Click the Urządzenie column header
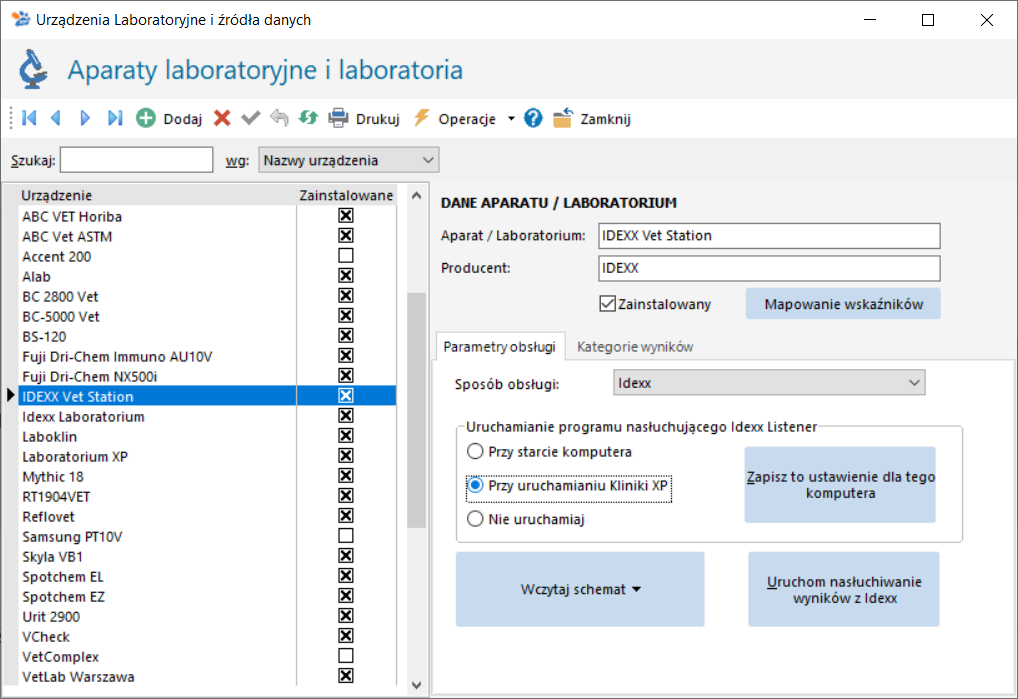The height and width of the screenshot is (699, 1018). 157,195
